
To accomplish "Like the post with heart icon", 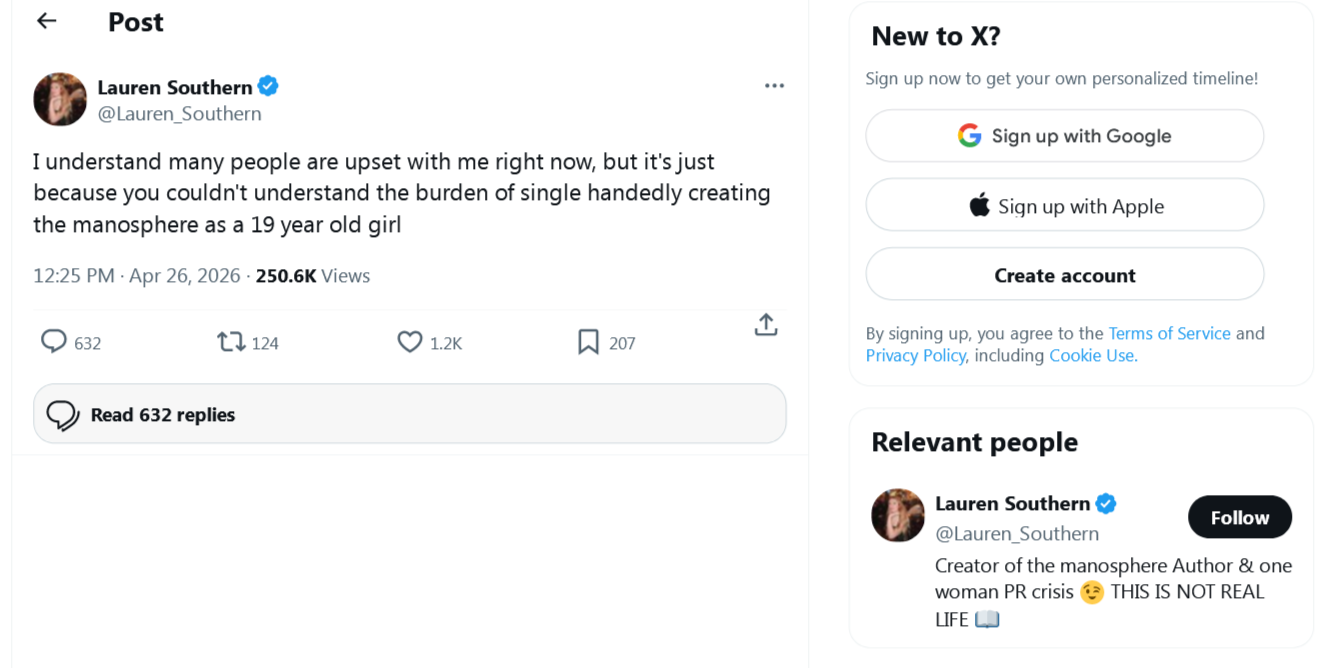I will pos(410,342).
